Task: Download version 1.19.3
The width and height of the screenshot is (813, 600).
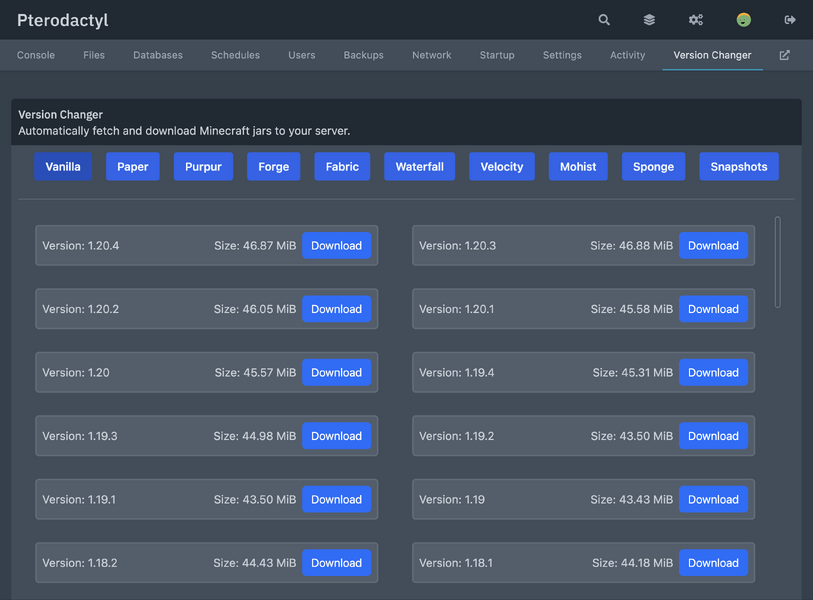Action: [337, 436]
